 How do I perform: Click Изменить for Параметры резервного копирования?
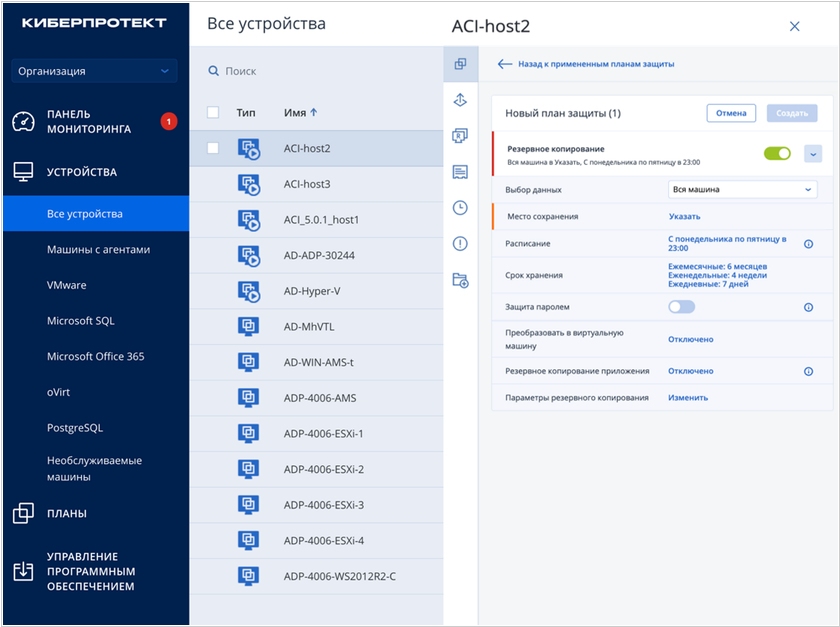point(688,398)
